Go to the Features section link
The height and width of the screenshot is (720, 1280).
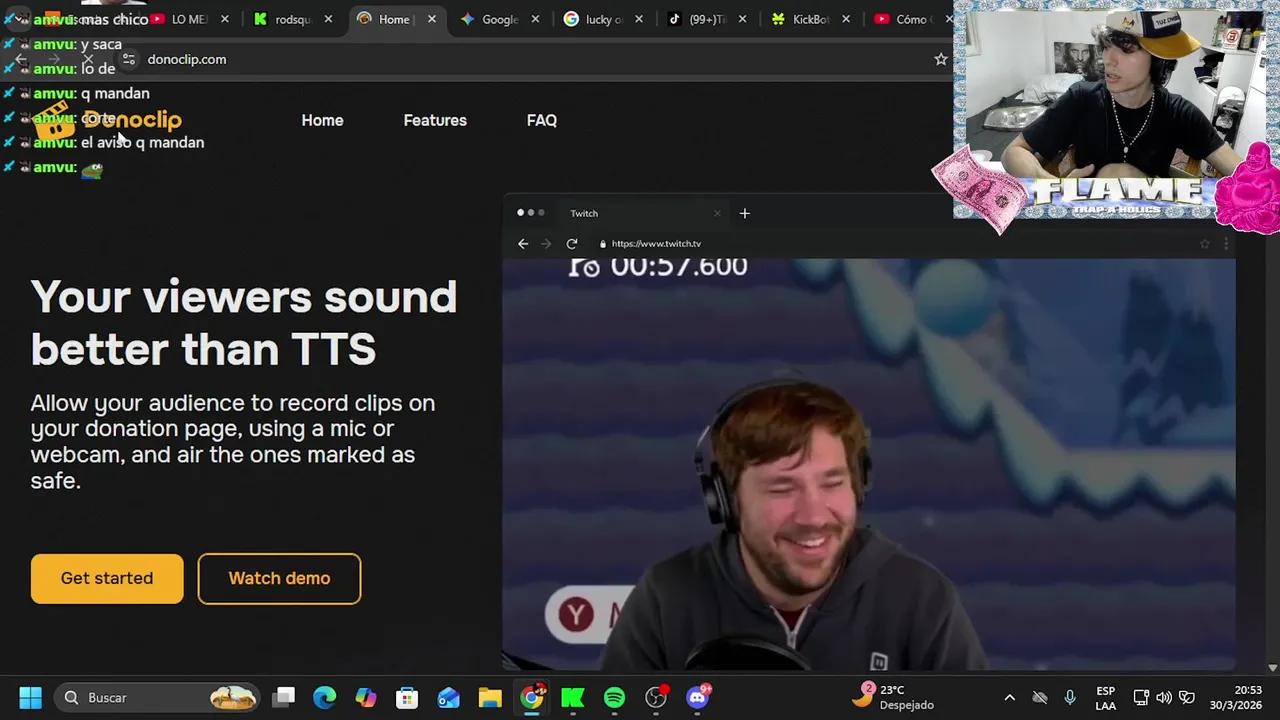tap(435, 120)
